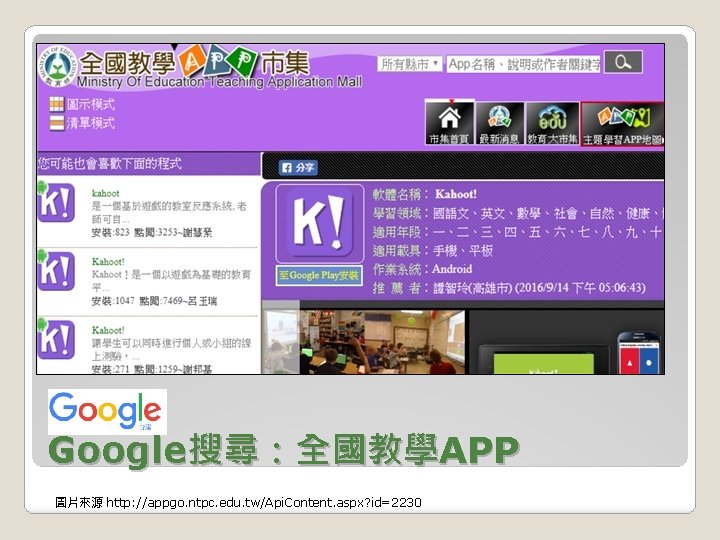Click the Google logo image
The image size is (720, 540).
[107, 411]
